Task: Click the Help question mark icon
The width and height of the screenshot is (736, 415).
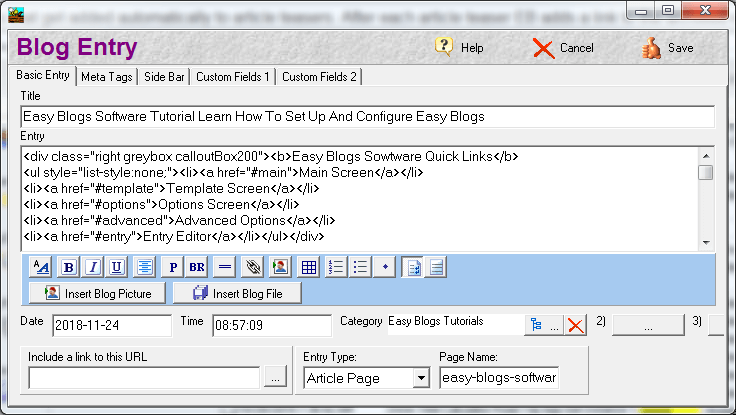Action: point(444,47)
